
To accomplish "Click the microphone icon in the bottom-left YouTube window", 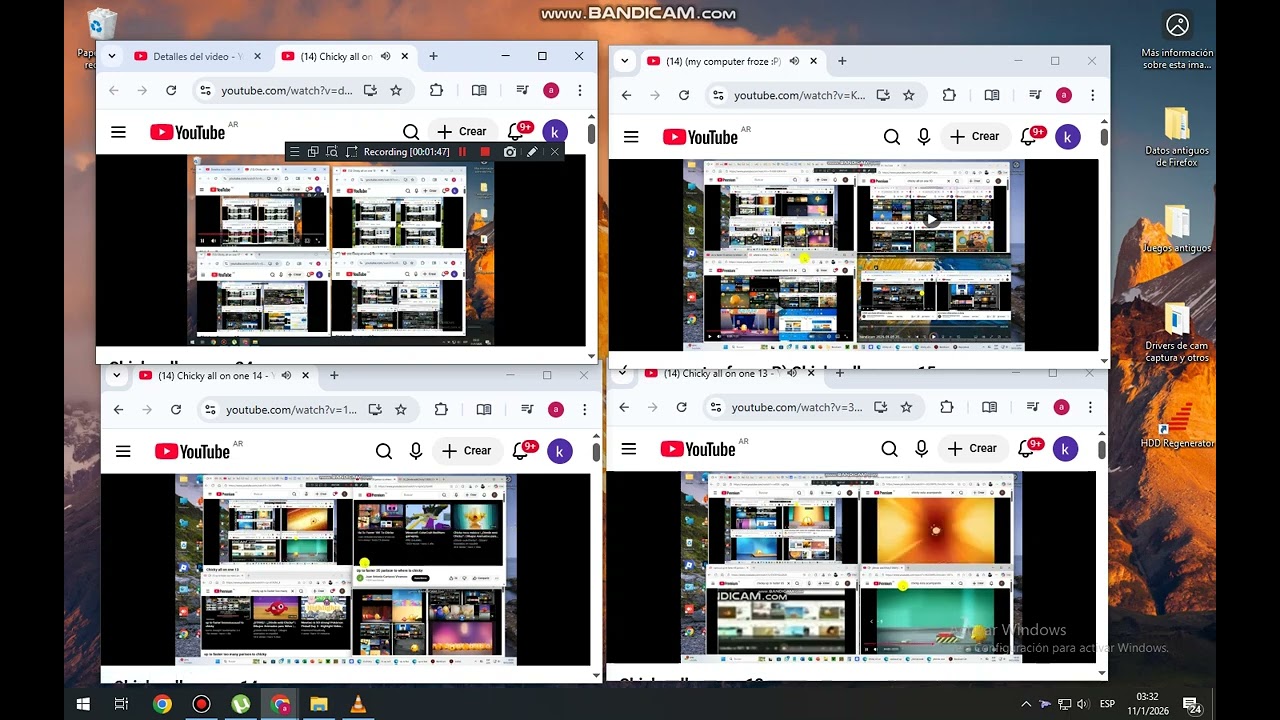I will tap(416, 451).
